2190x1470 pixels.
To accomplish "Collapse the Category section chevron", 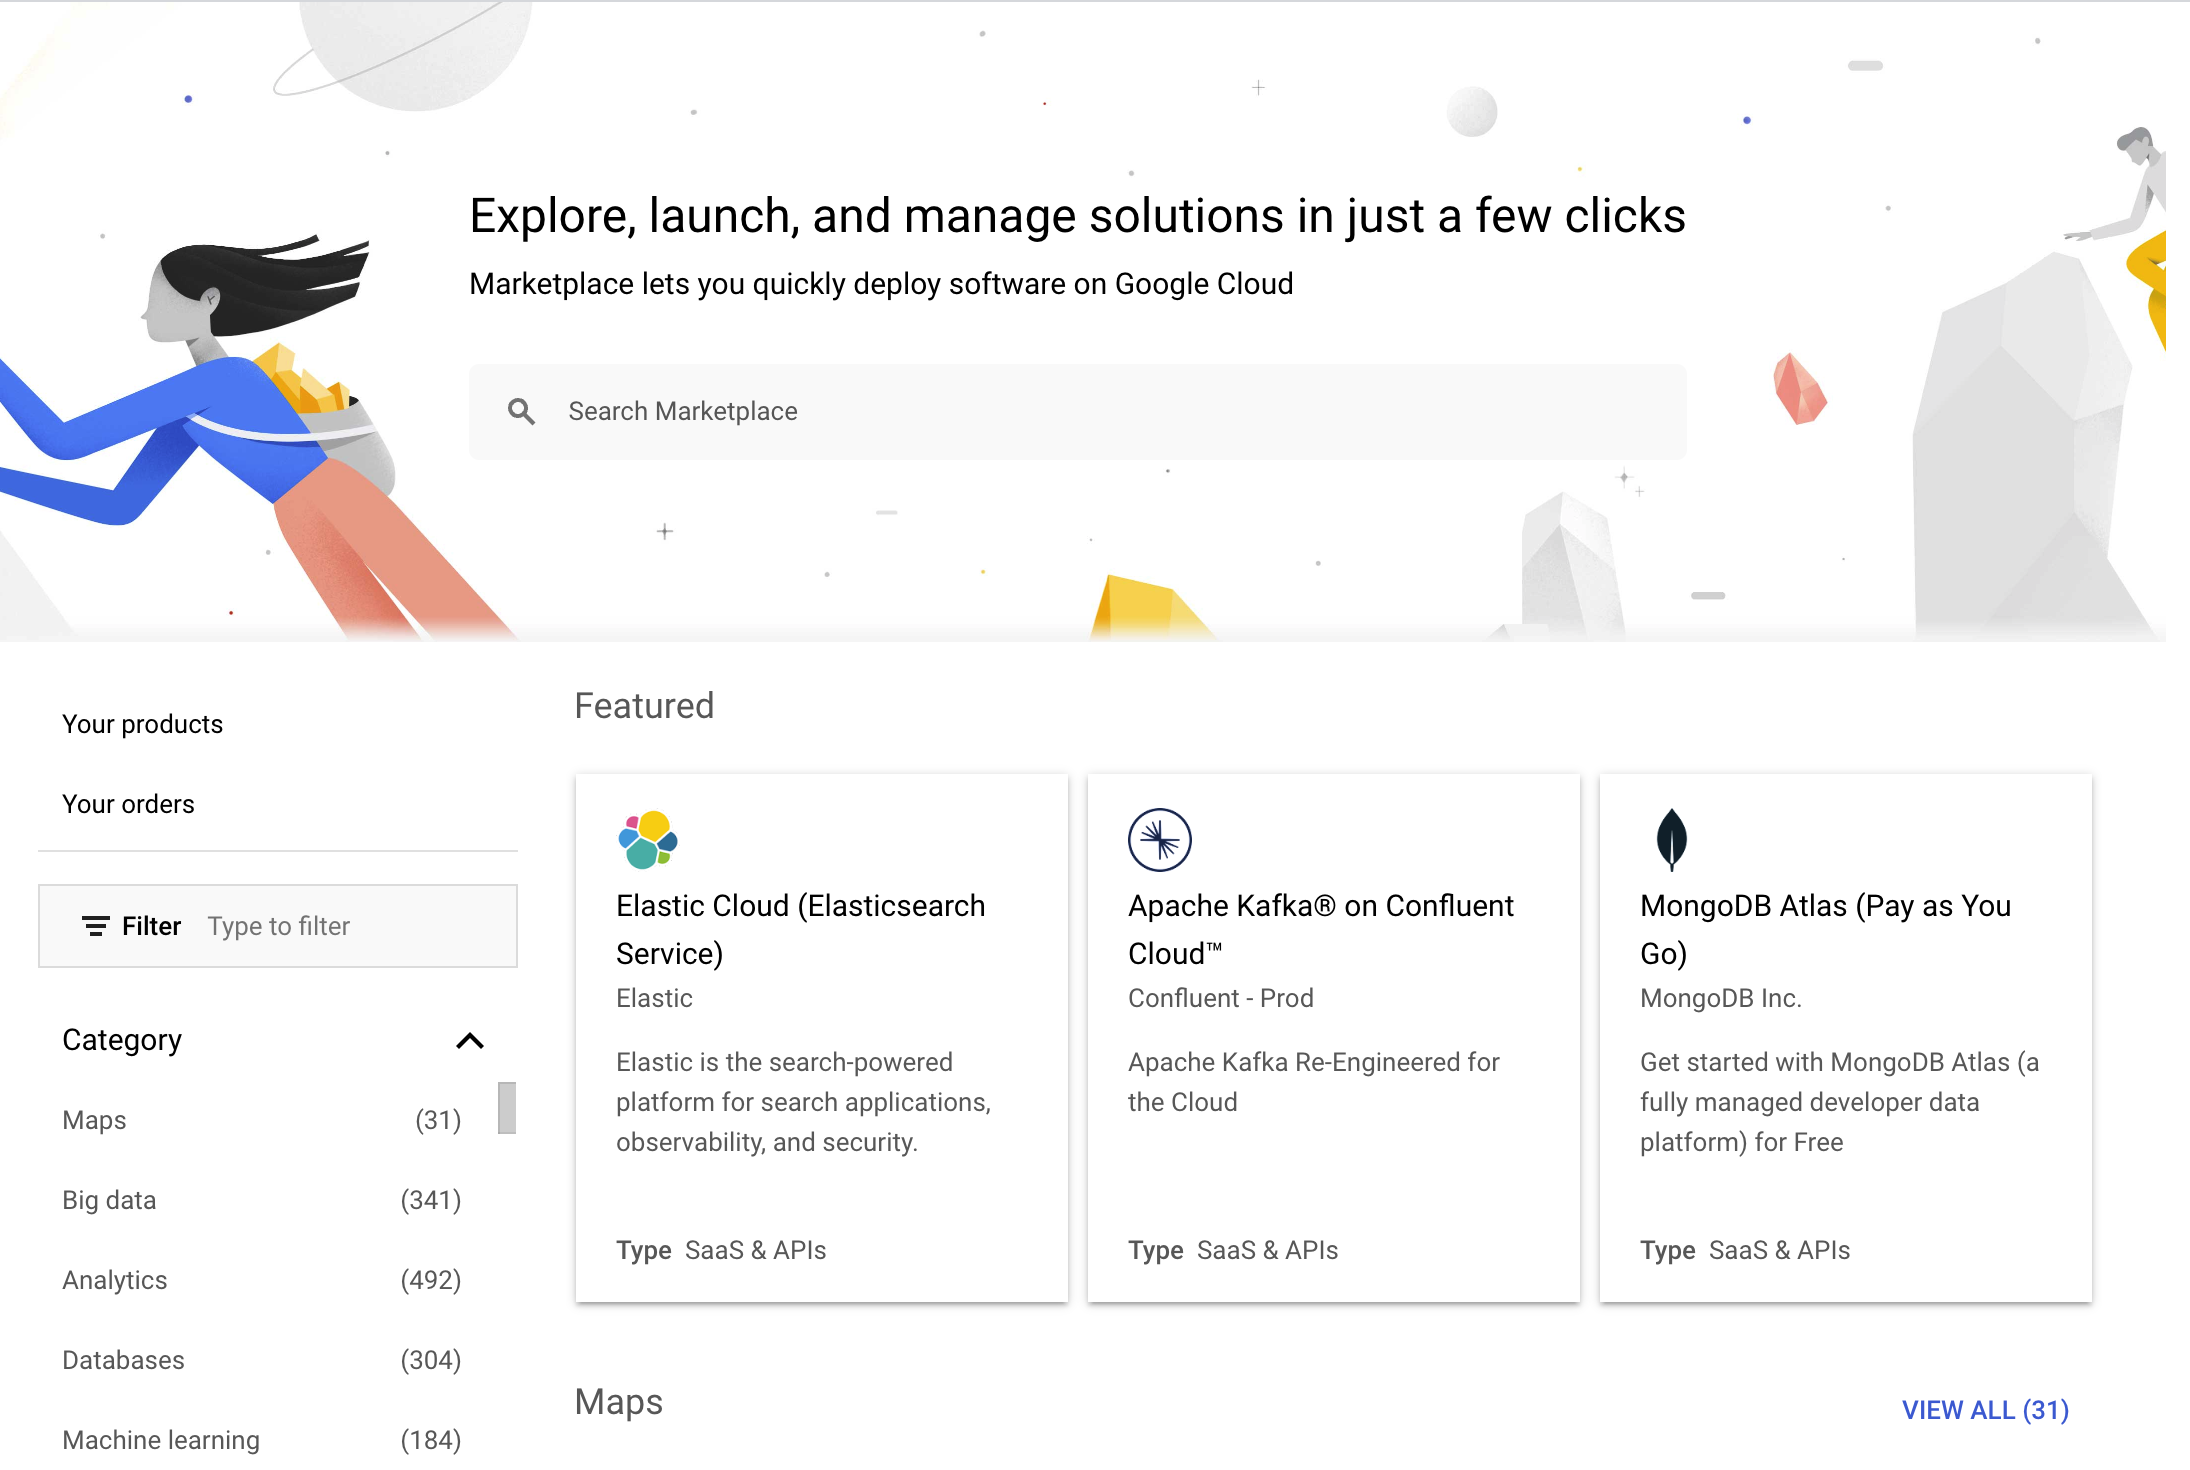I will [x=470, y=1041].
